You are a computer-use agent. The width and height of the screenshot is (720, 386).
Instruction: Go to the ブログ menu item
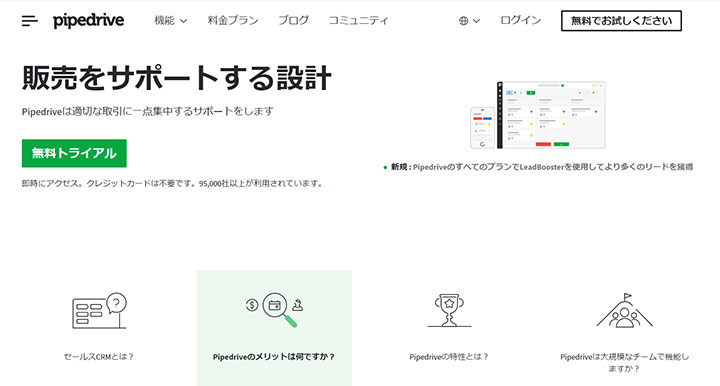point(293,21)
